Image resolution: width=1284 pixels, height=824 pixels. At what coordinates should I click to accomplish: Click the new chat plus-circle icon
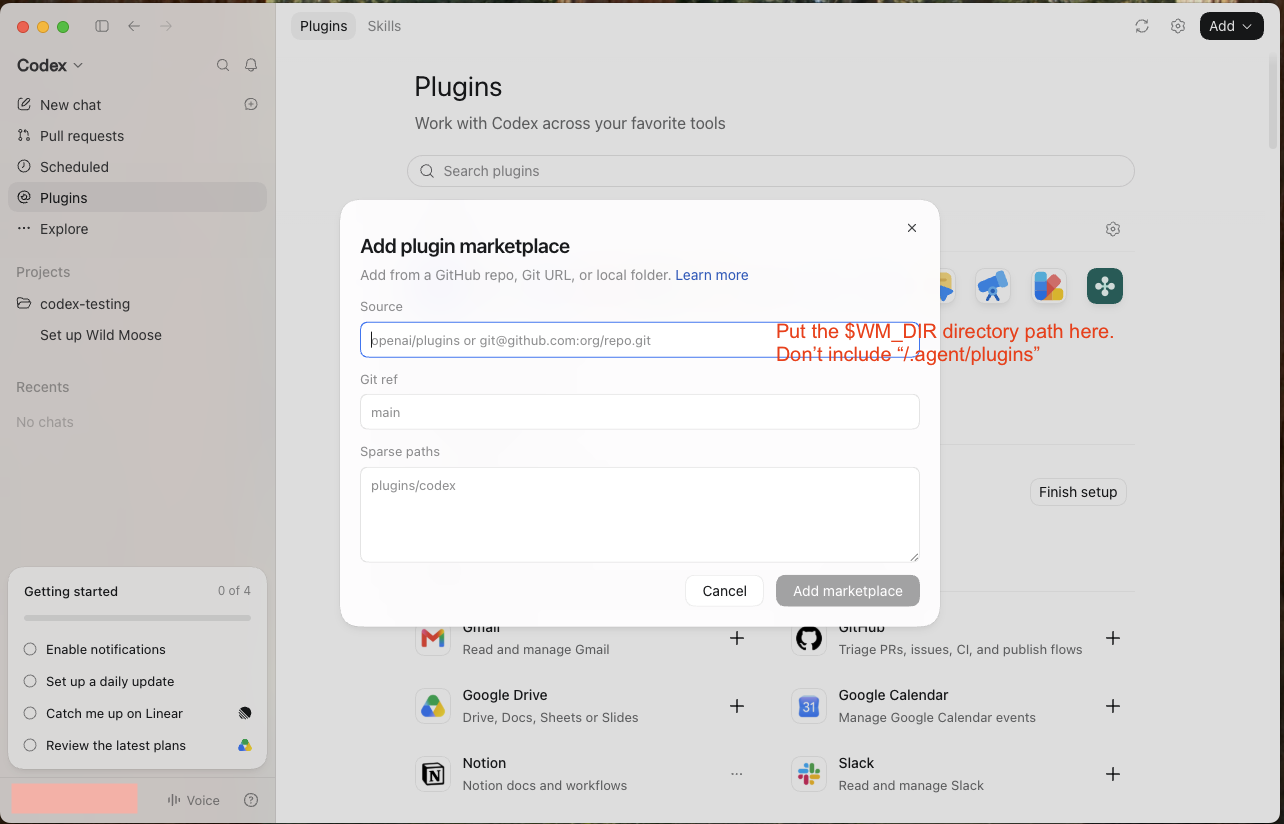pos(251,104)
